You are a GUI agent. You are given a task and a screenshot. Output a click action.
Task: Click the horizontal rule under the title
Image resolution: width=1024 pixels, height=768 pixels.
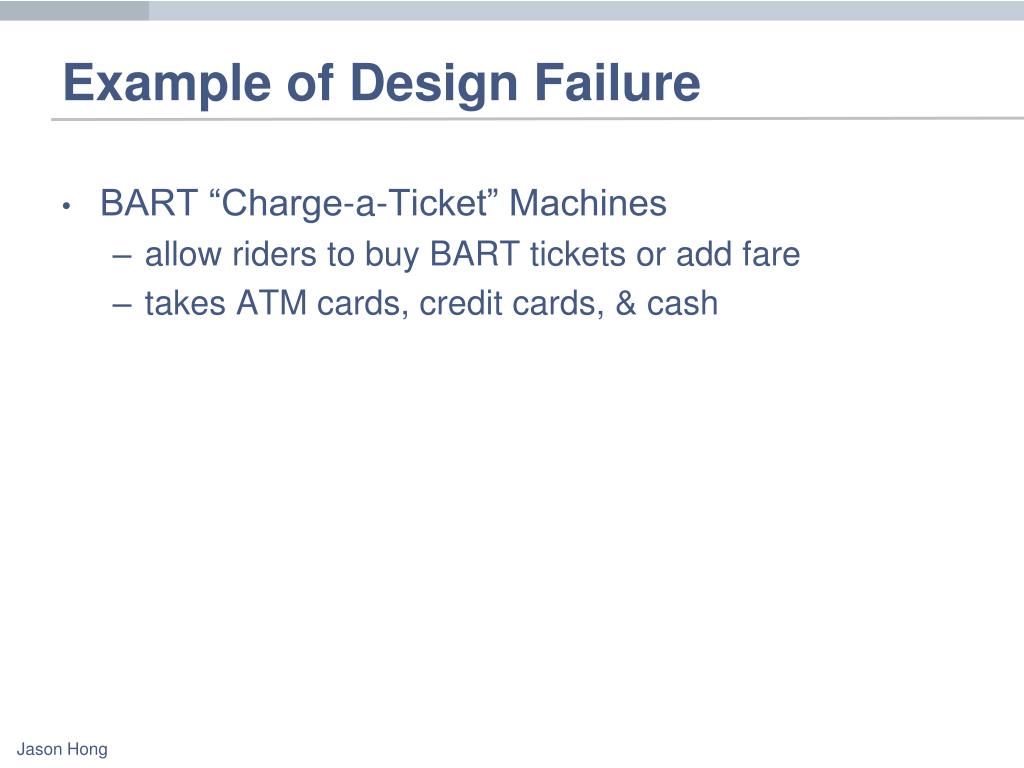tap(537, 119)
